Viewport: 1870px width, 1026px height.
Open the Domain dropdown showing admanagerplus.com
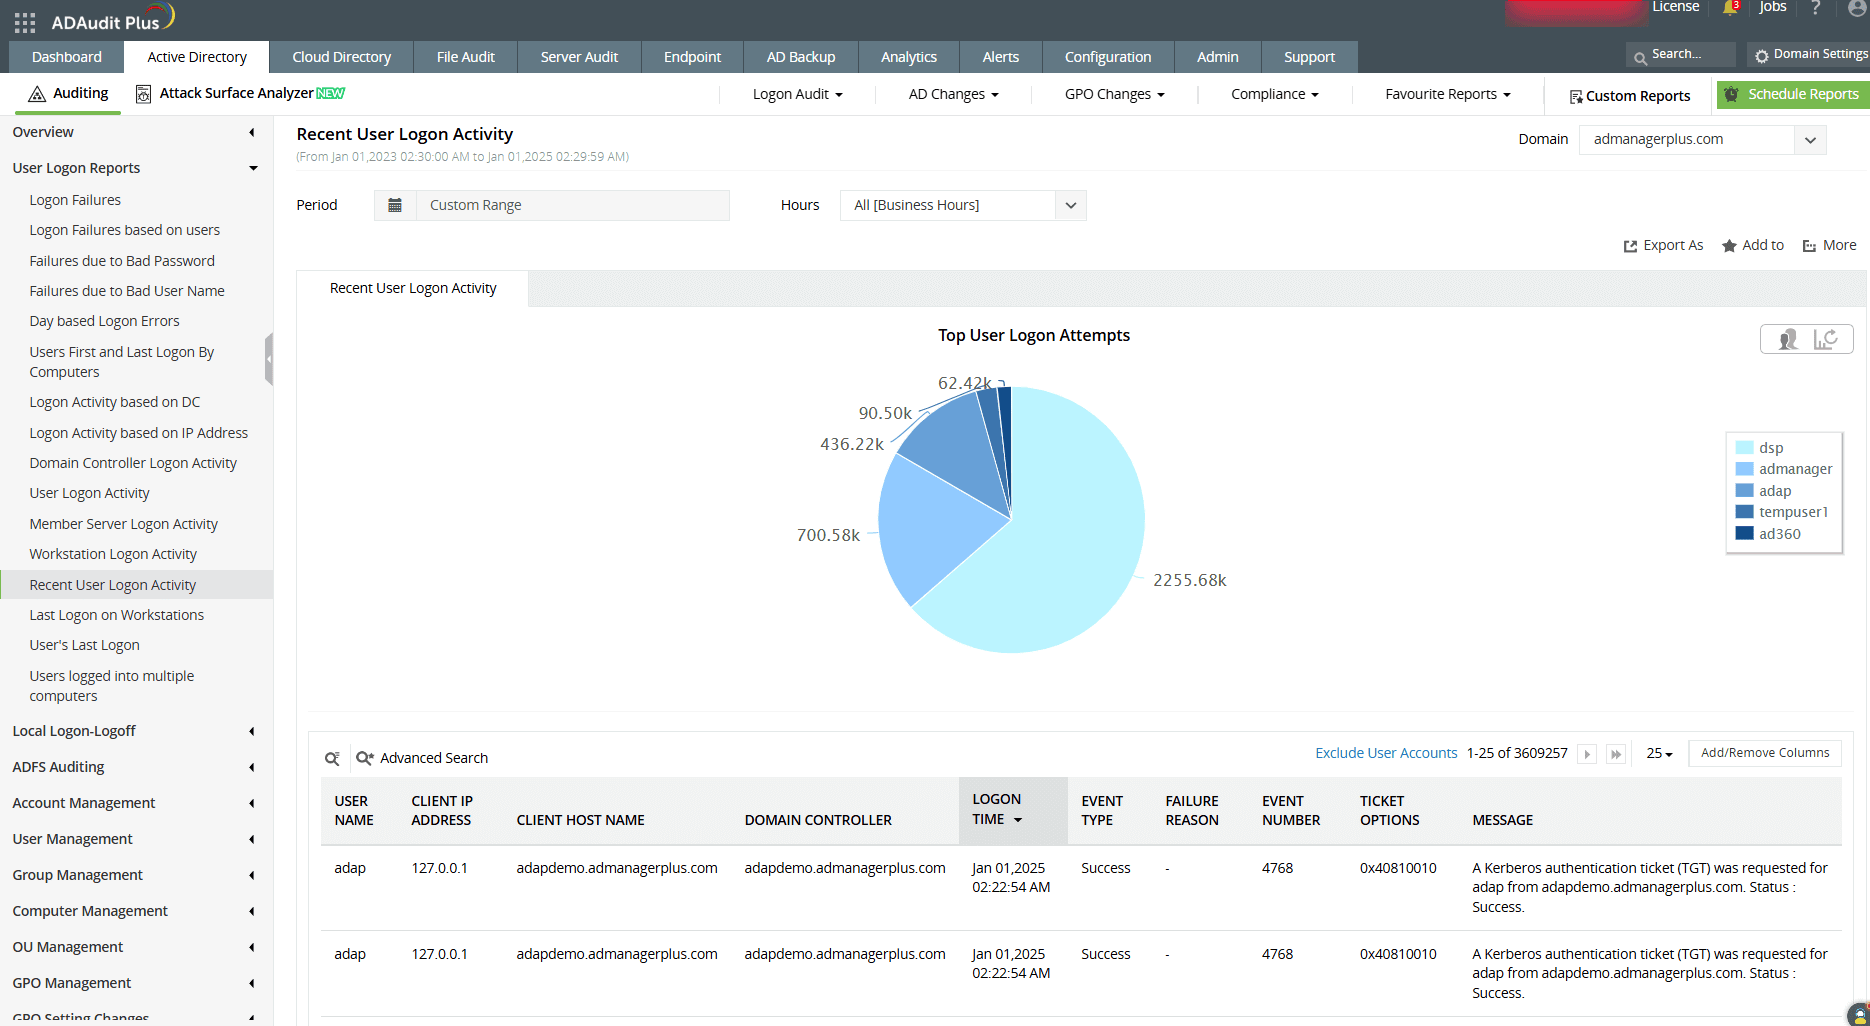point(1810,139)
